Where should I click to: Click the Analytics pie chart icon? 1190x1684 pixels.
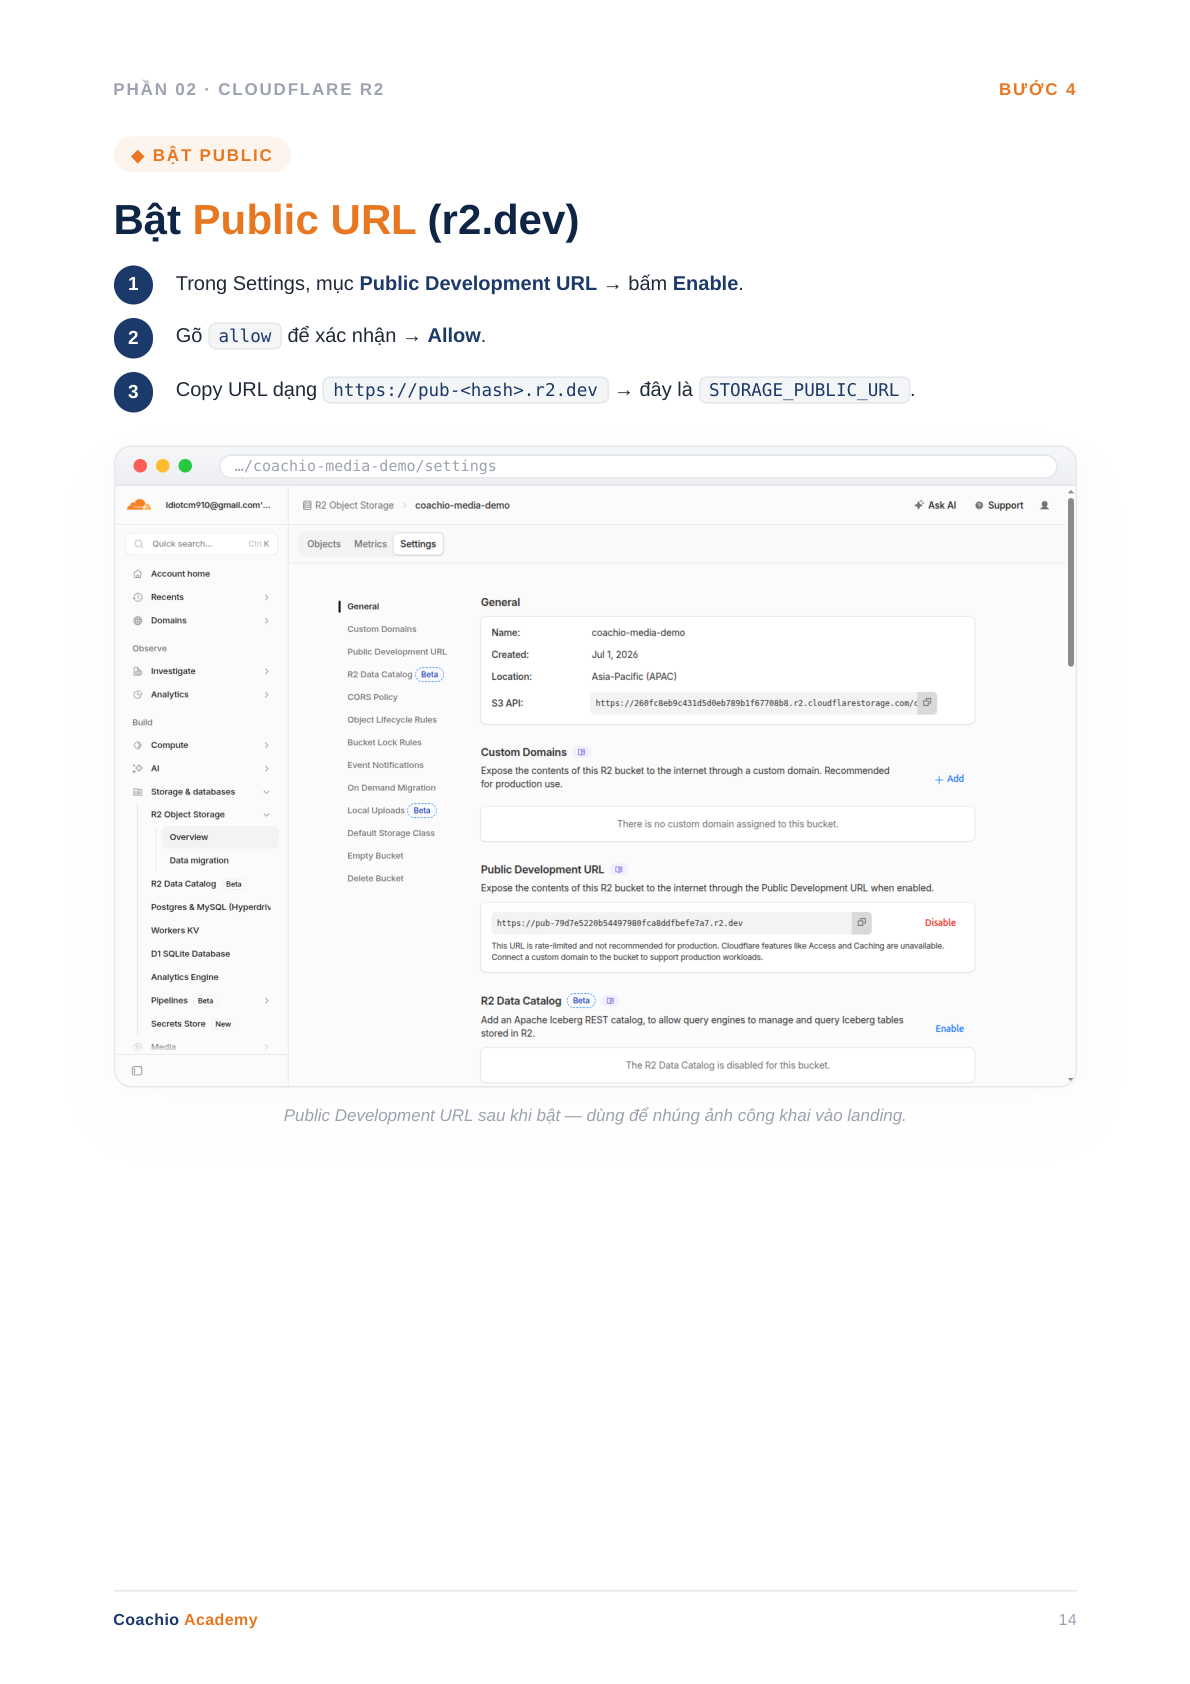138,695
